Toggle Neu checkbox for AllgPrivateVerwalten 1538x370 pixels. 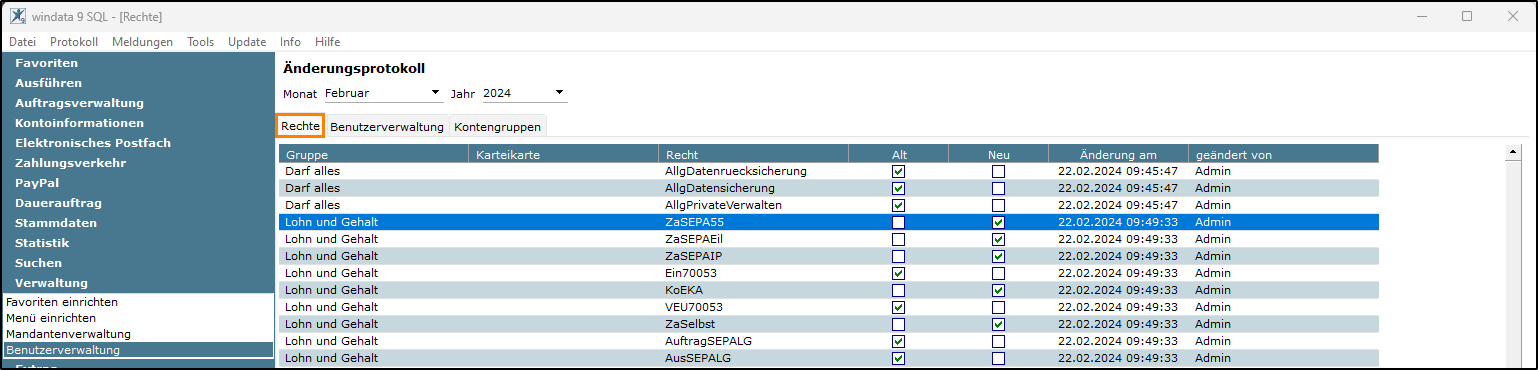pos(998,205)
